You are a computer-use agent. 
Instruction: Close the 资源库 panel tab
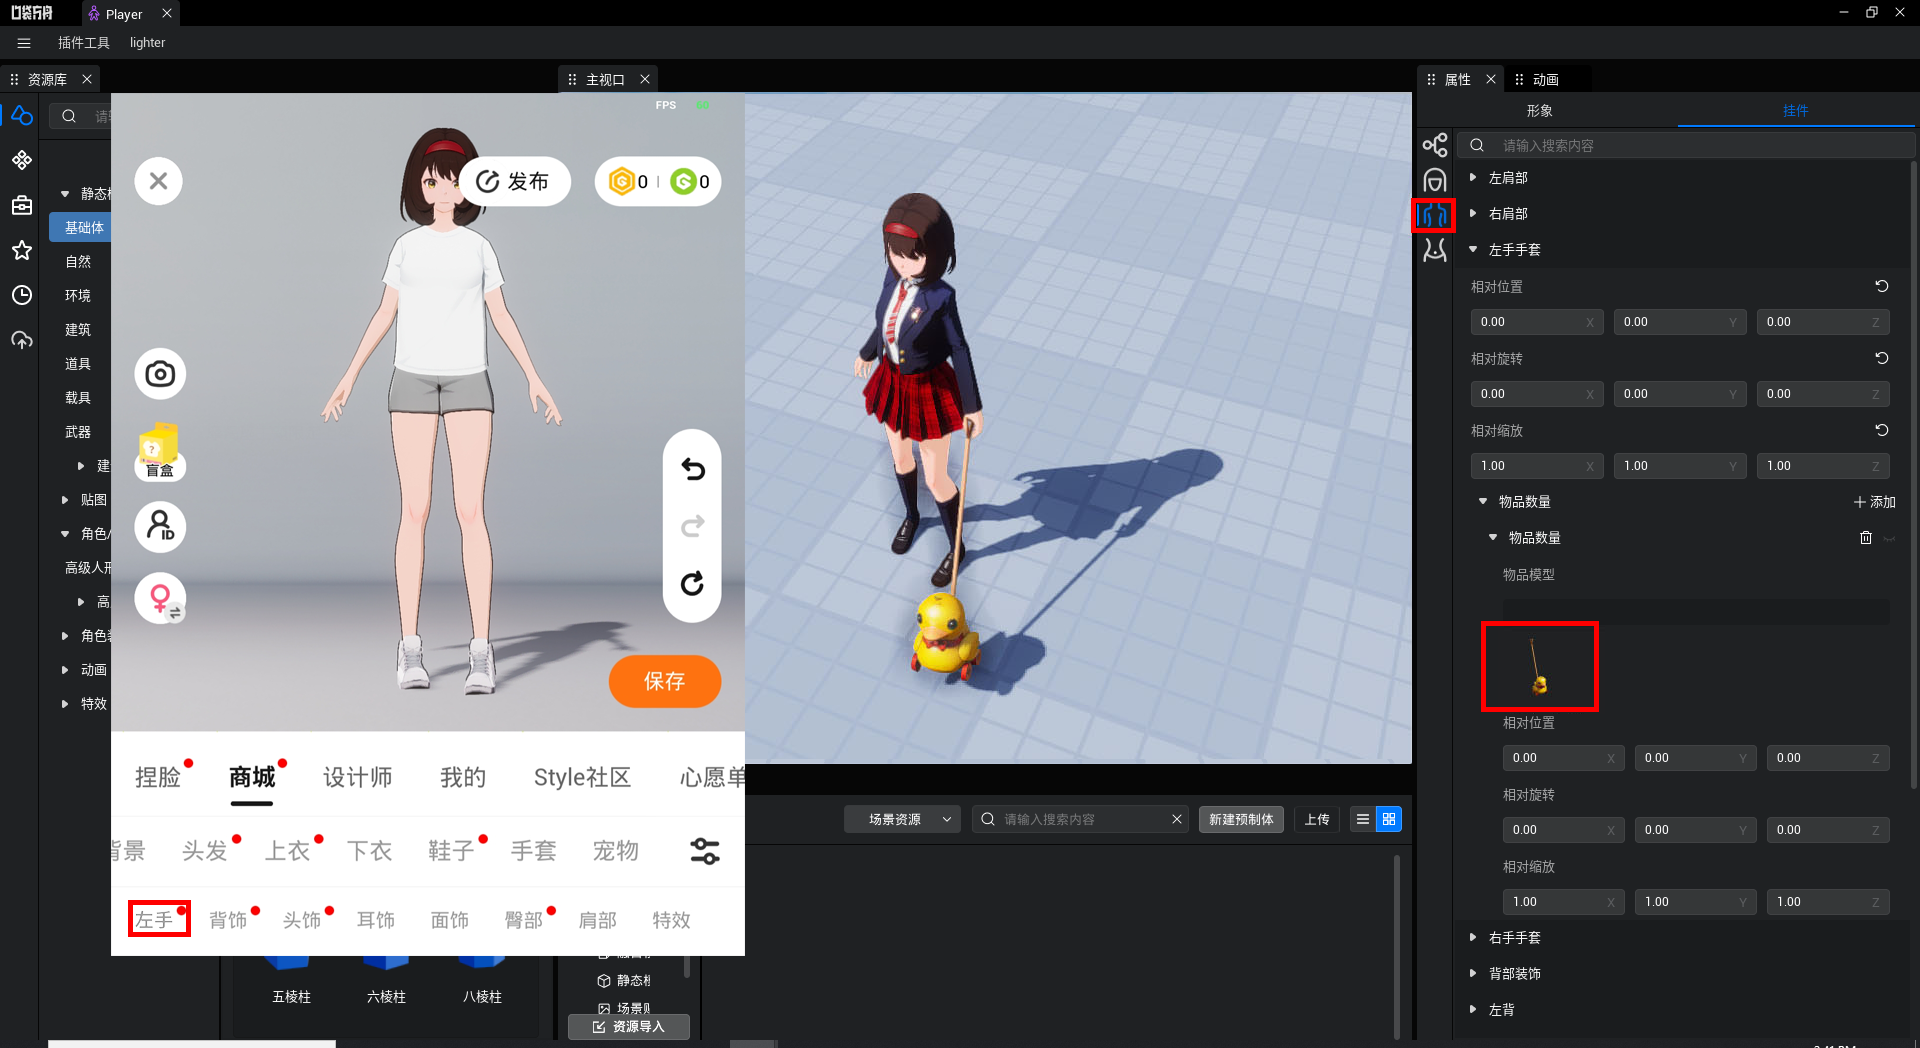(87, 79)
